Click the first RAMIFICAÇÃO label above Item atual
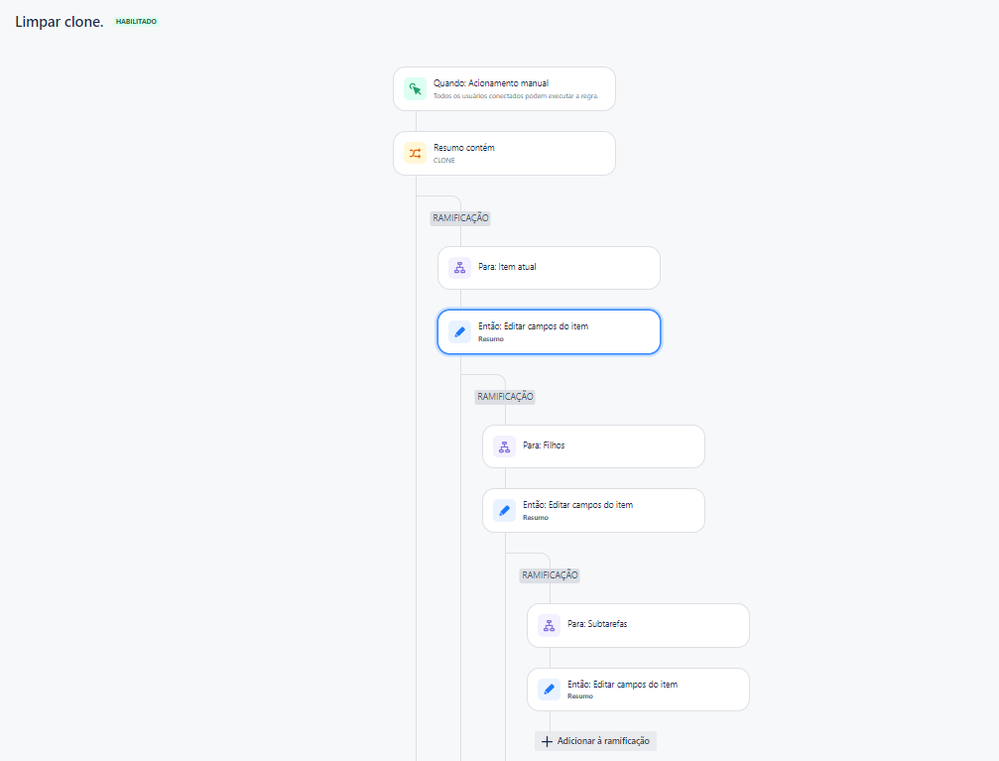Viewport: 999px width, 761px height. [x=461, y=218]
